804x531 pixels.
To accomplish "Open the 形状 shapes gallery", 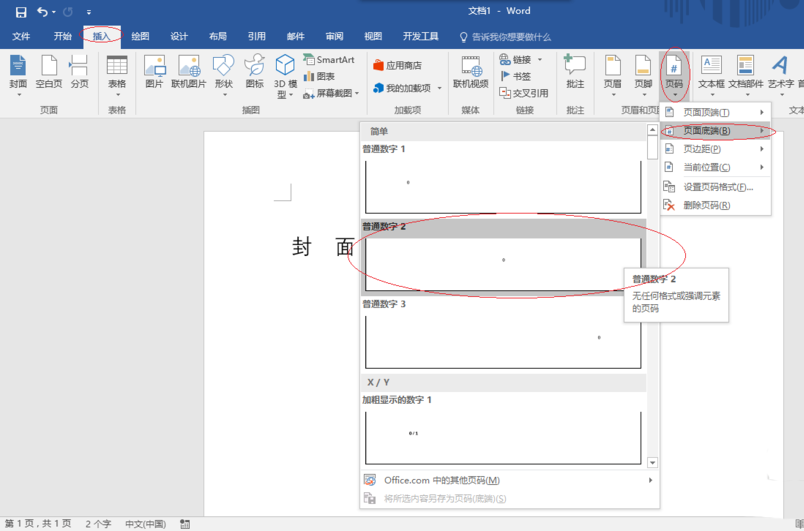I will (223, 72).
